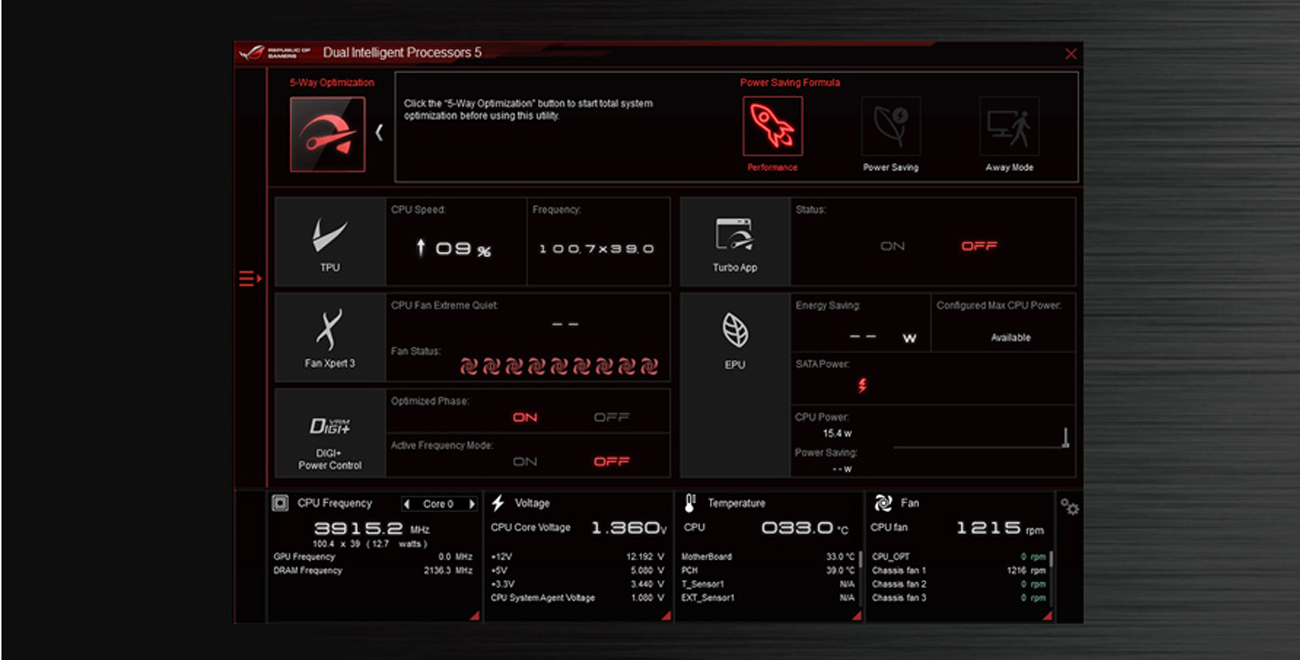This screenshot has height=660, width=1300.
Task: Switch to next core with right arrow
Action: (472, 504)
